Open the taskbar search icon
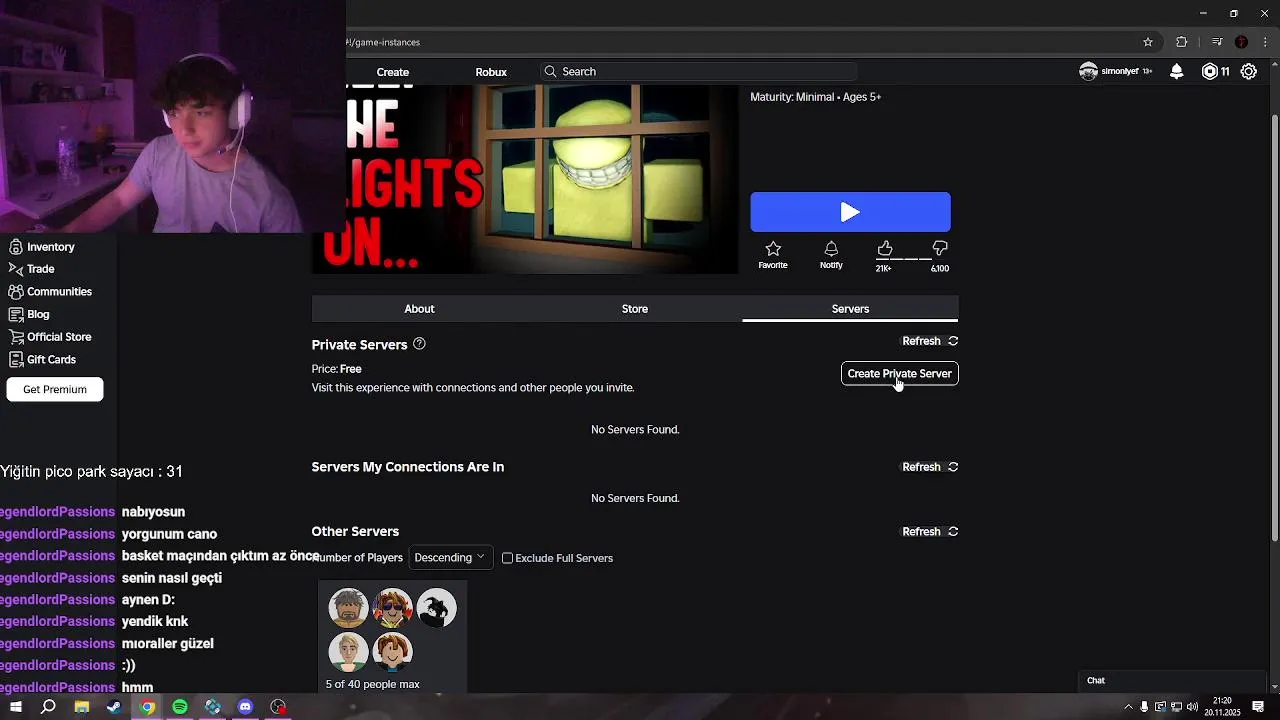This screenshot has width=1280, height=720. [48, 707]
